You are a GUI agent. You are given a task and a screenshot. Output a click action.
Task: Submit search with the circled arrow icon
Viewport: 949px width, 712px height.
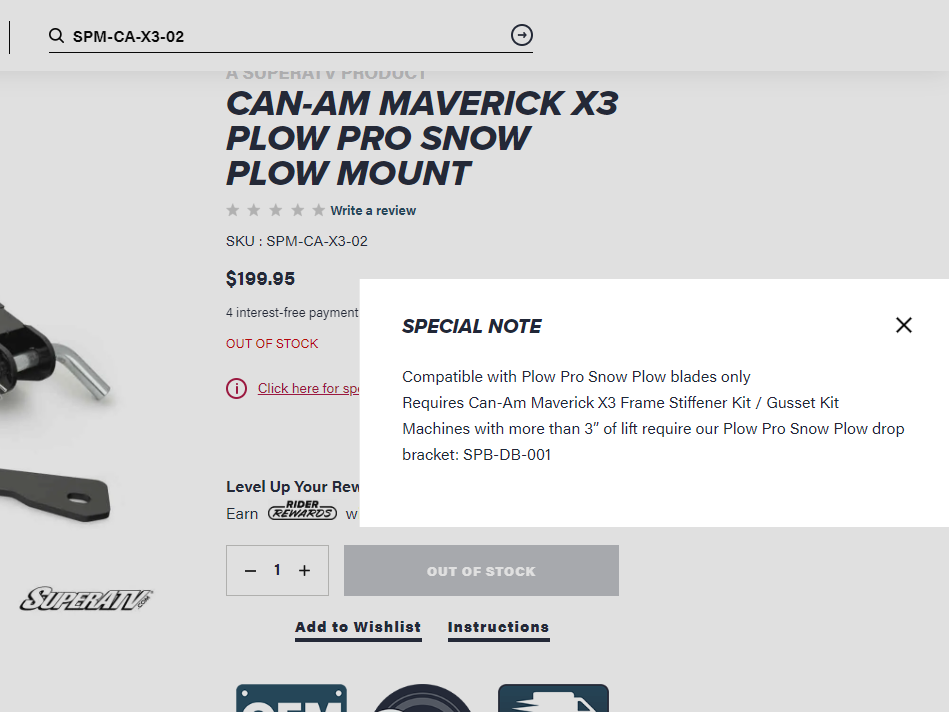(x=522, y=36)
